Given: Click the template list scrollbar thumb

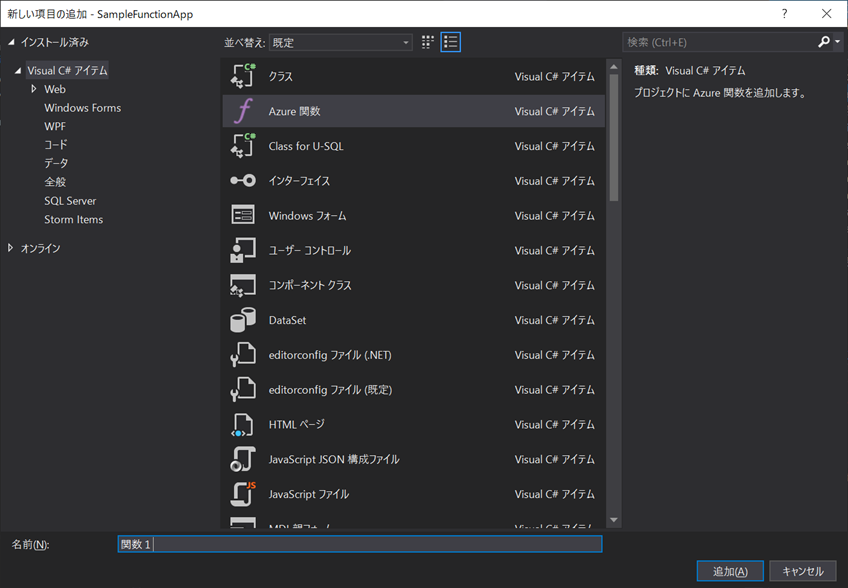Looking at the screenshot, I should point(613,137).
